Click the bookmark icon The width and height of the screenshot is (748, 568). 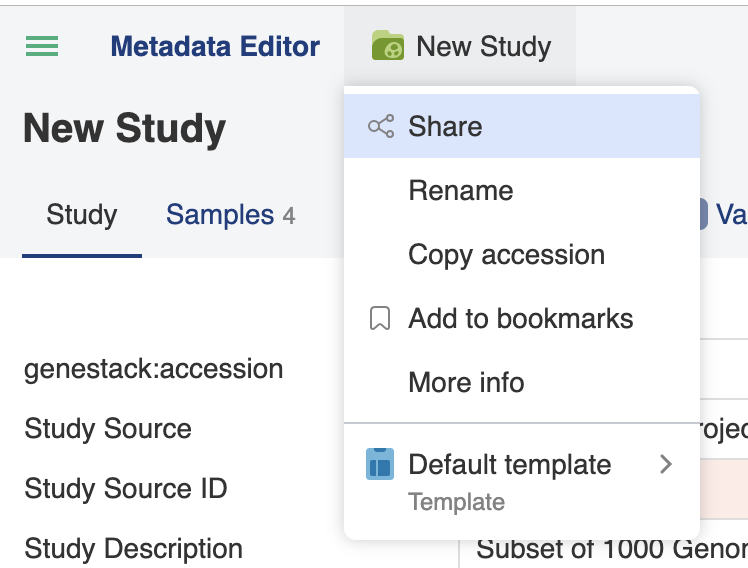(380, 318)
